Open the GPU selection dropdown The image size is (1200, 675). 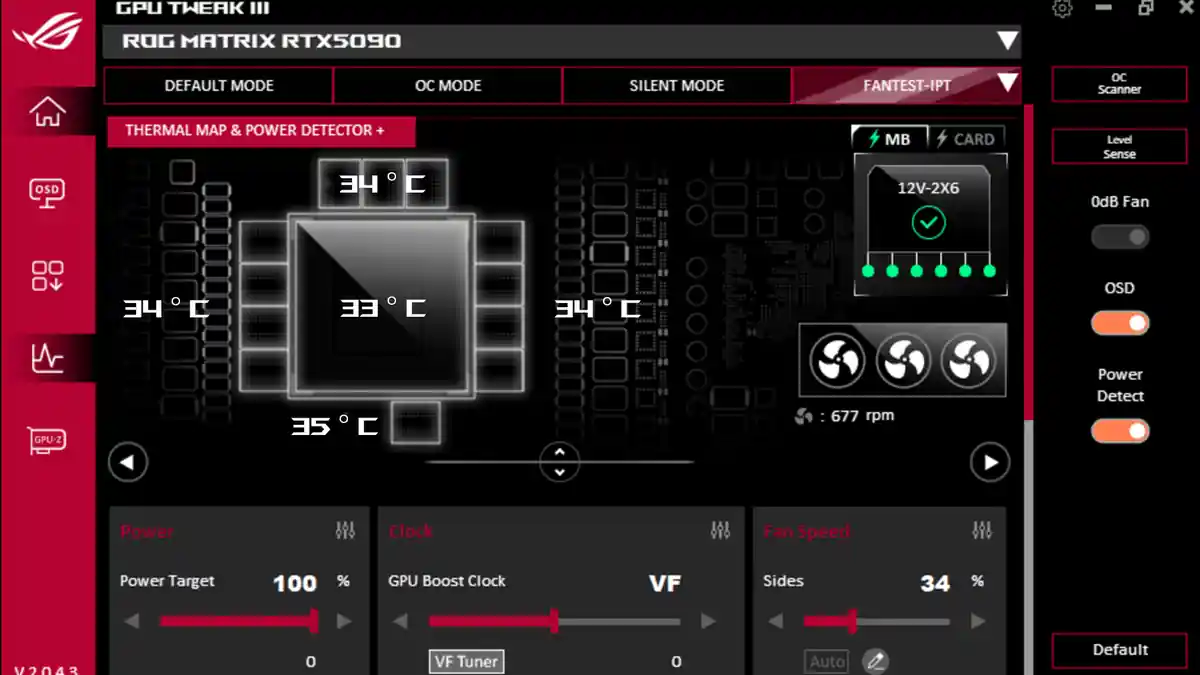[1008, 41]
